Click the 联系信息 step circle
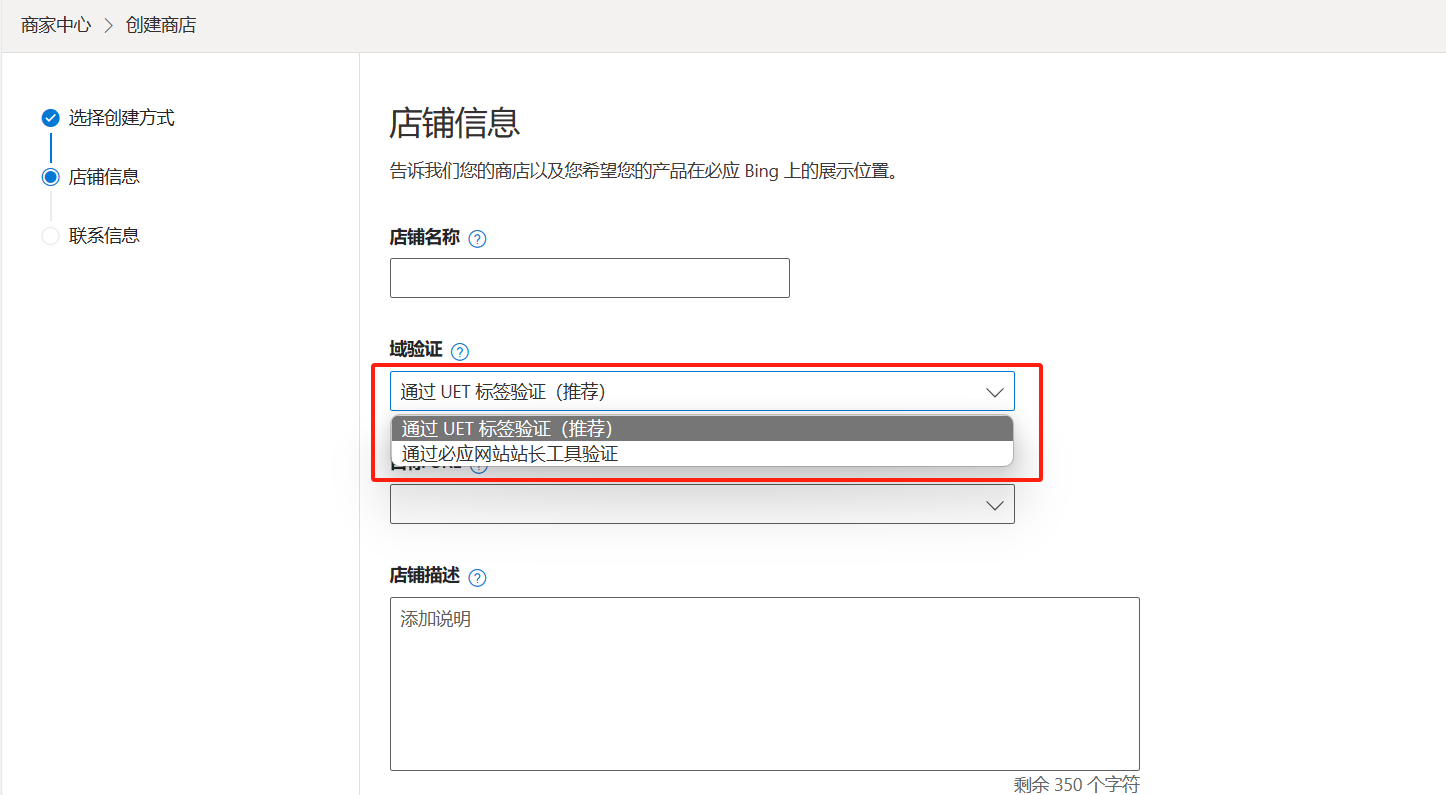 (x=50, y=236)
